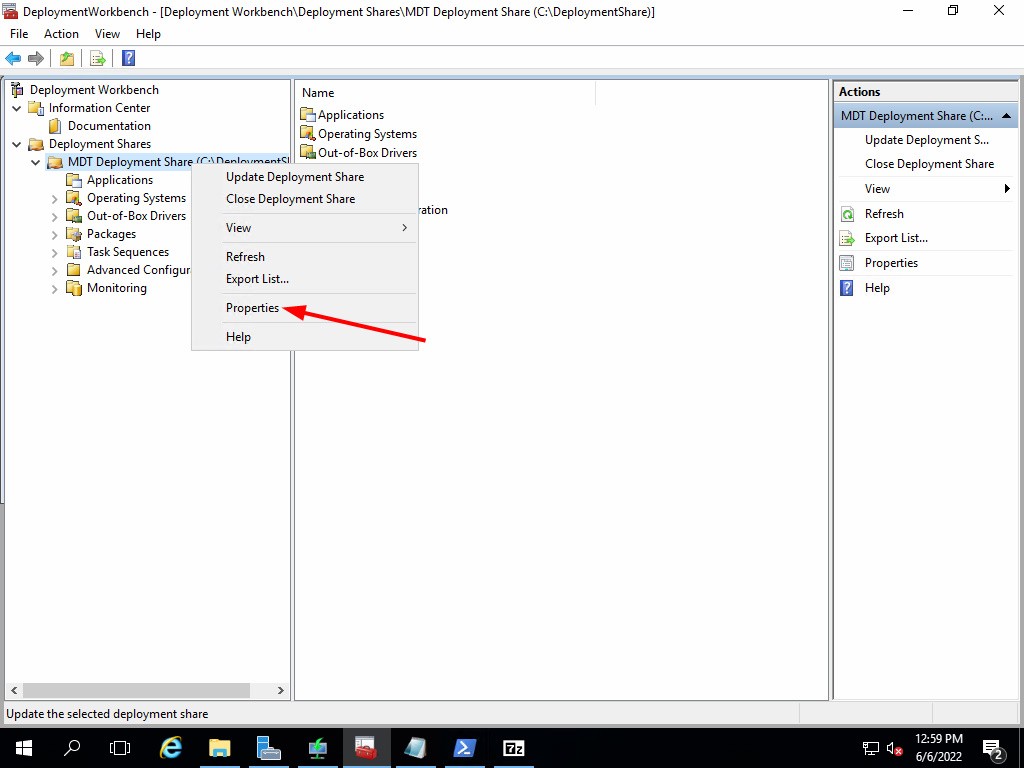The image size is (1024, 768).
Task: Click the blue Help toolbar icon
Action: tap(128, 58)
